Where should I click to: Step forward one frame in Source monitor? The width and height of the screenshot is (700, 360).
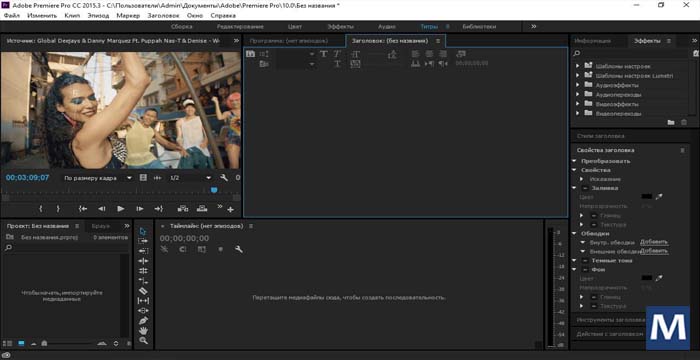tap(140, 209)
